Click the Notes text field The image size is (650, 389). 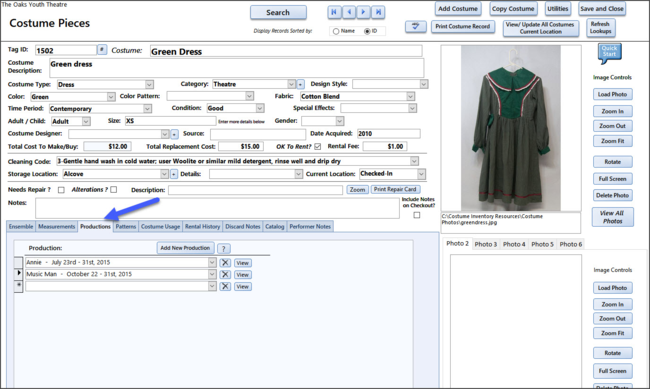click(x=217, y=208)
